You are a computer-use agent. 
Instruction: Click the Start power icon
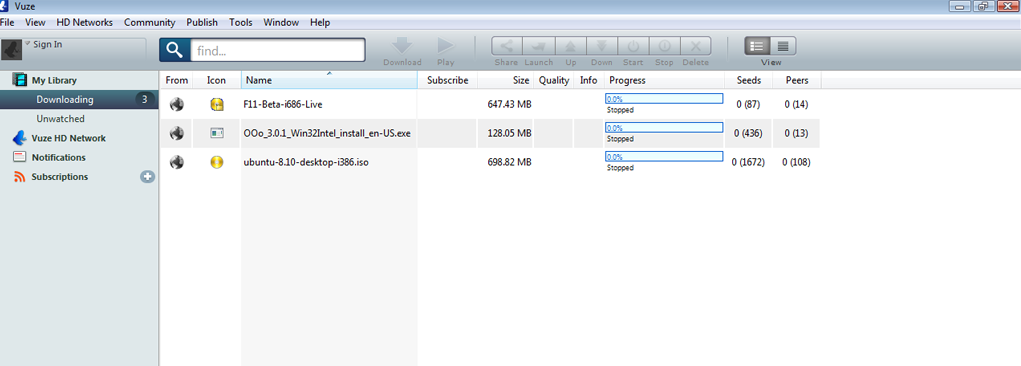pyautogui.click(x=633, y=46)
